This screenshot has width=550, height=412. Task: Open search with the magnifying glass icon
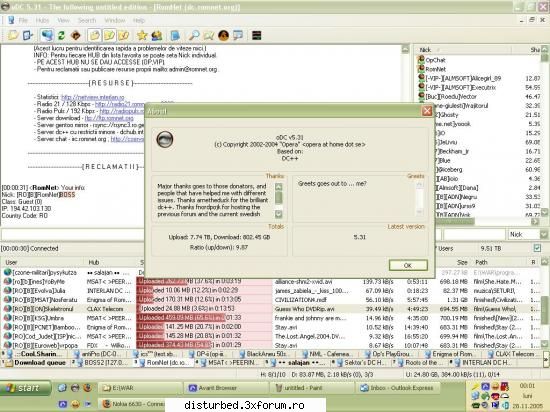[x=194, y=35]
